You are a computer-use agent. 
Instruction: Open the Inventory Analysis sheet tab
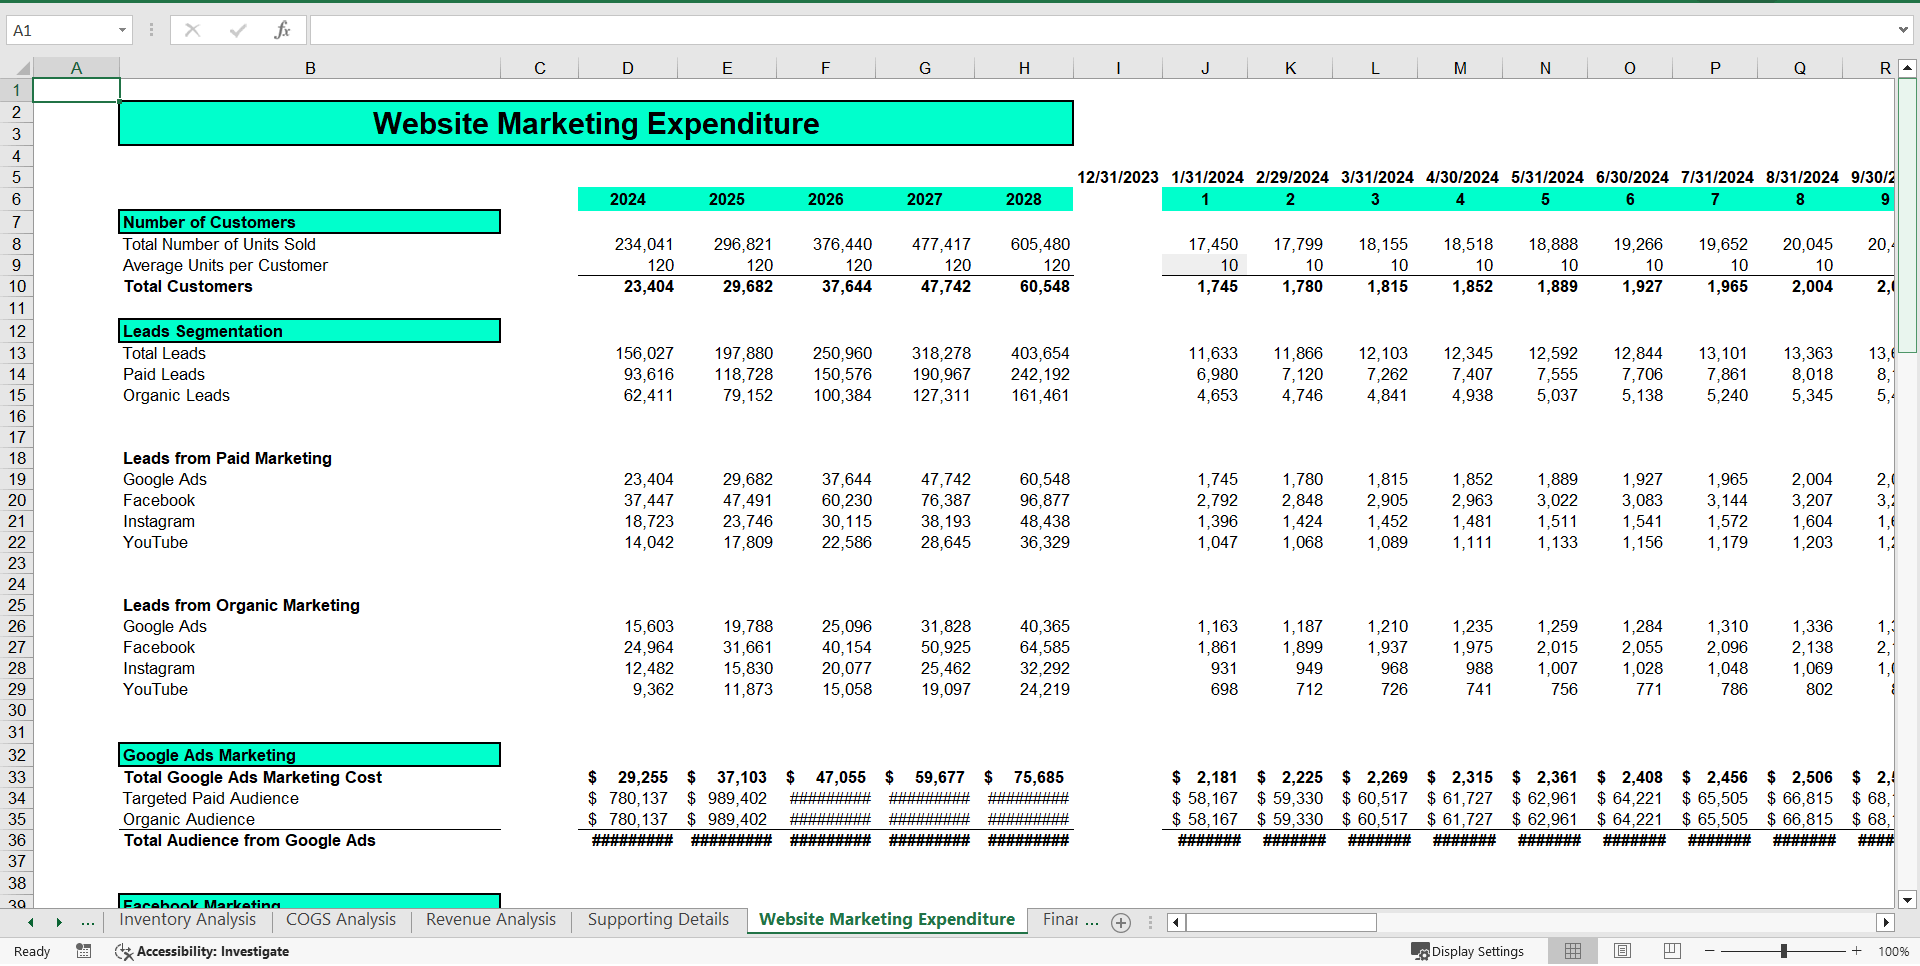pos(187,919)
